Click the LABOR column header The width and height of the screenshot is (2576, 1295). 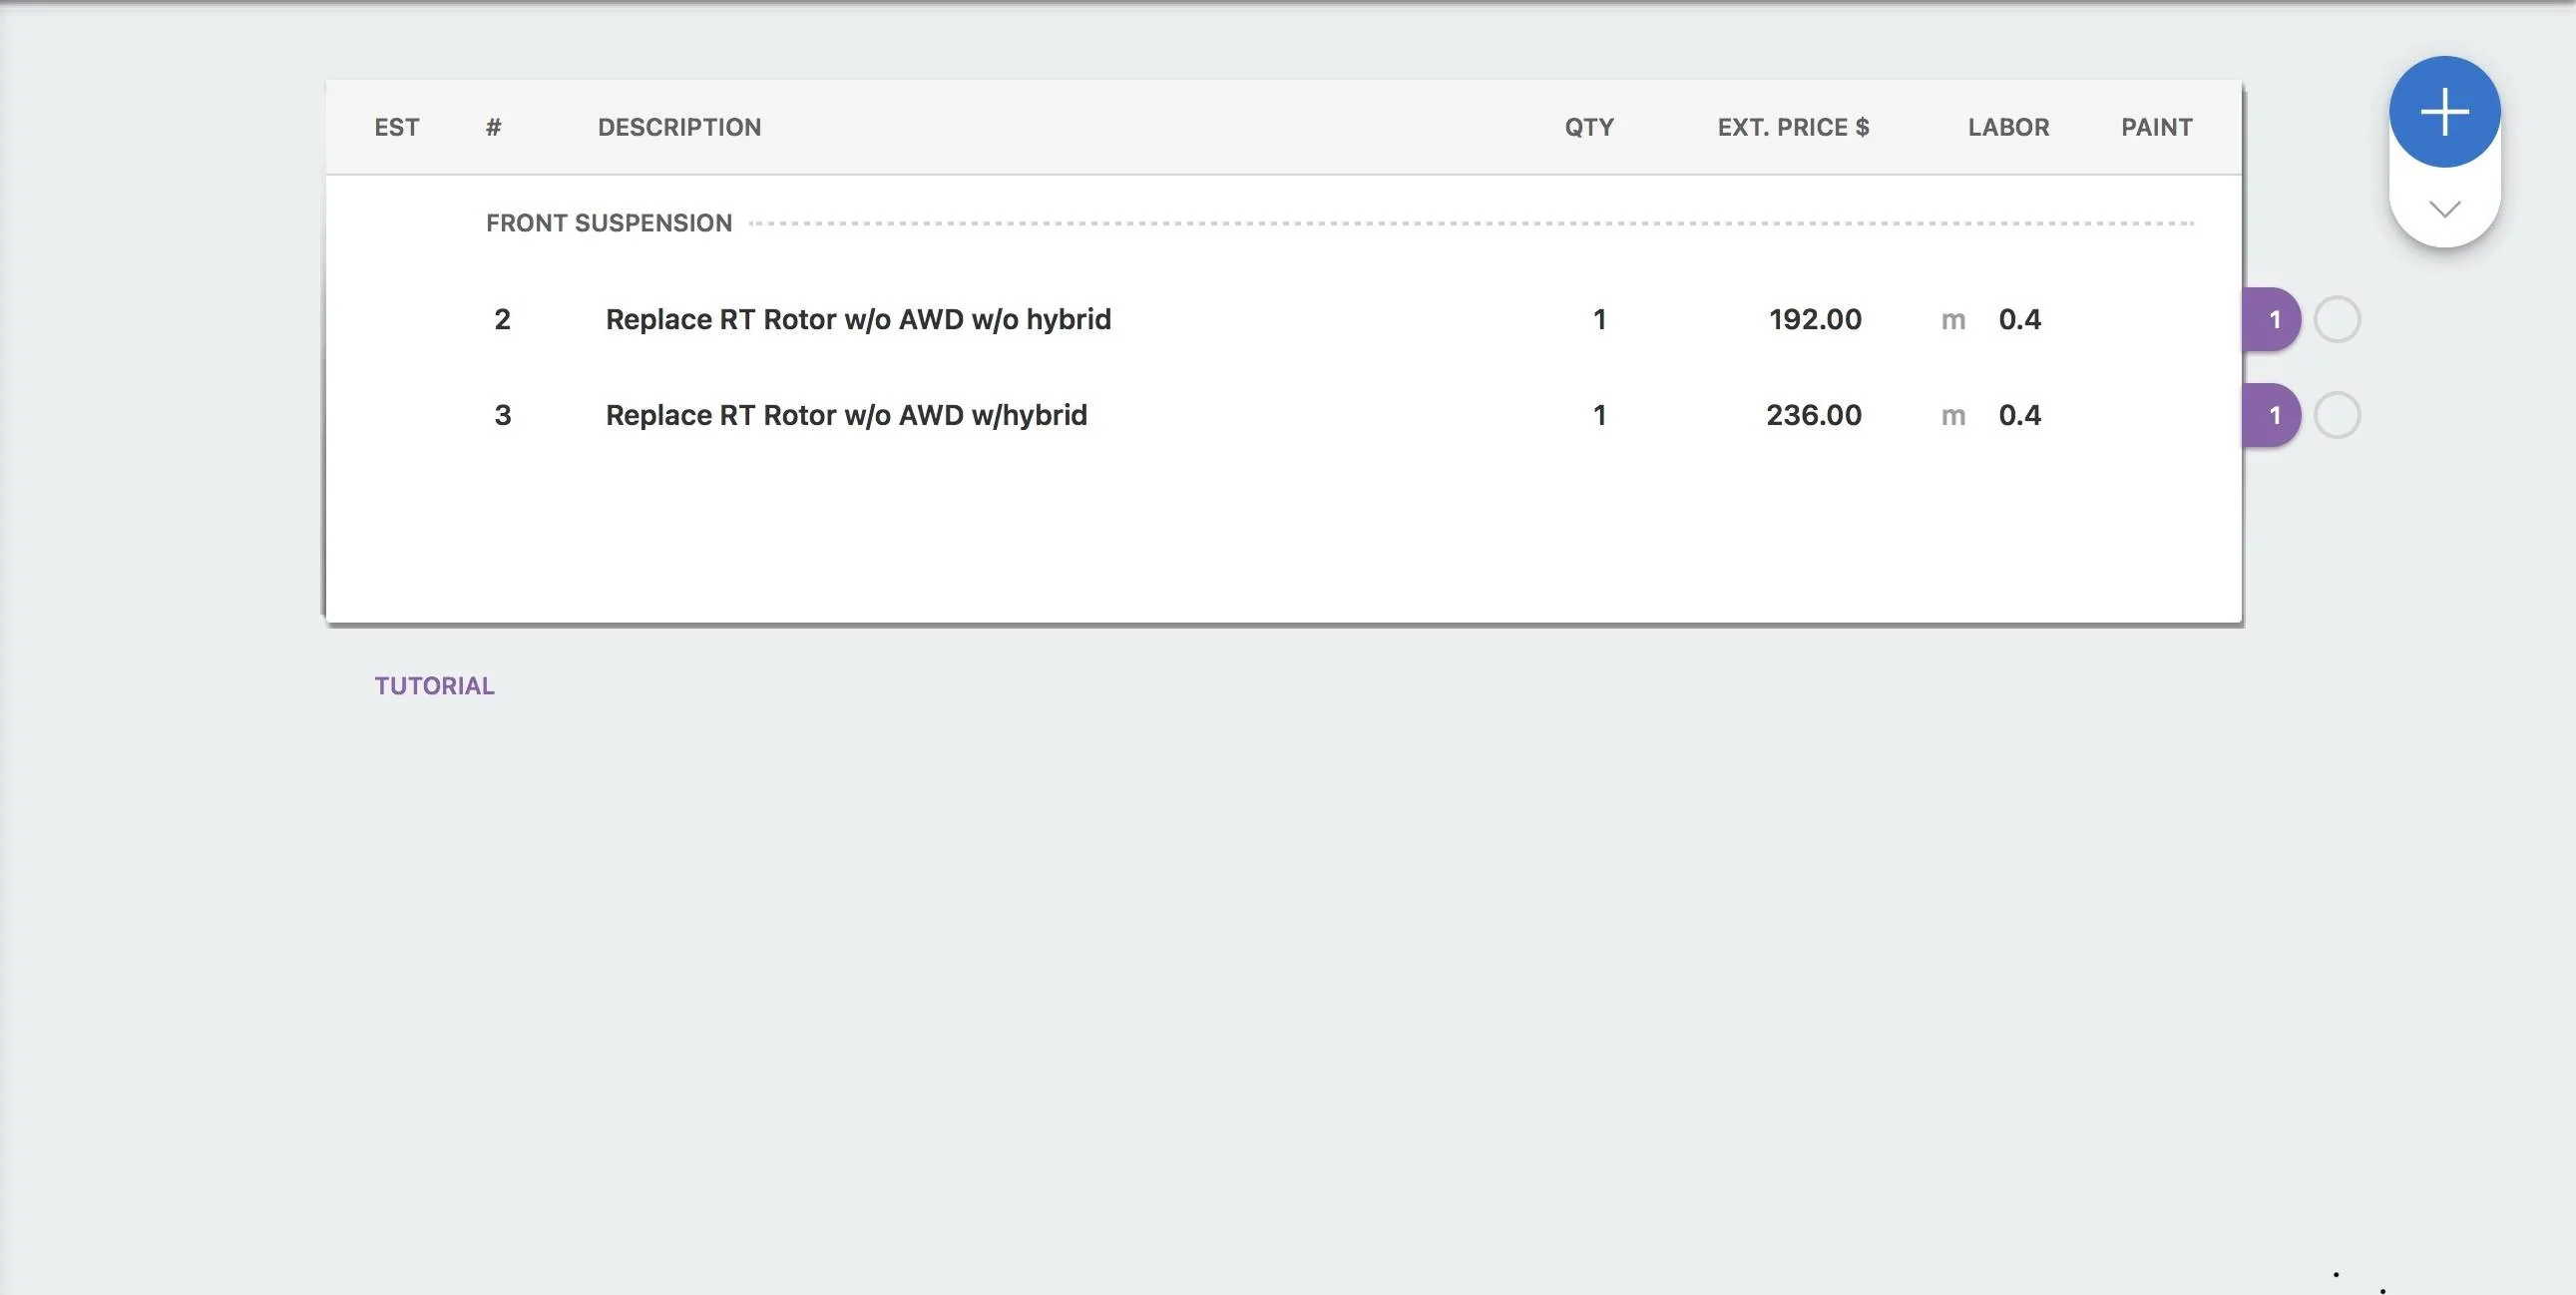click(2008, 127)
